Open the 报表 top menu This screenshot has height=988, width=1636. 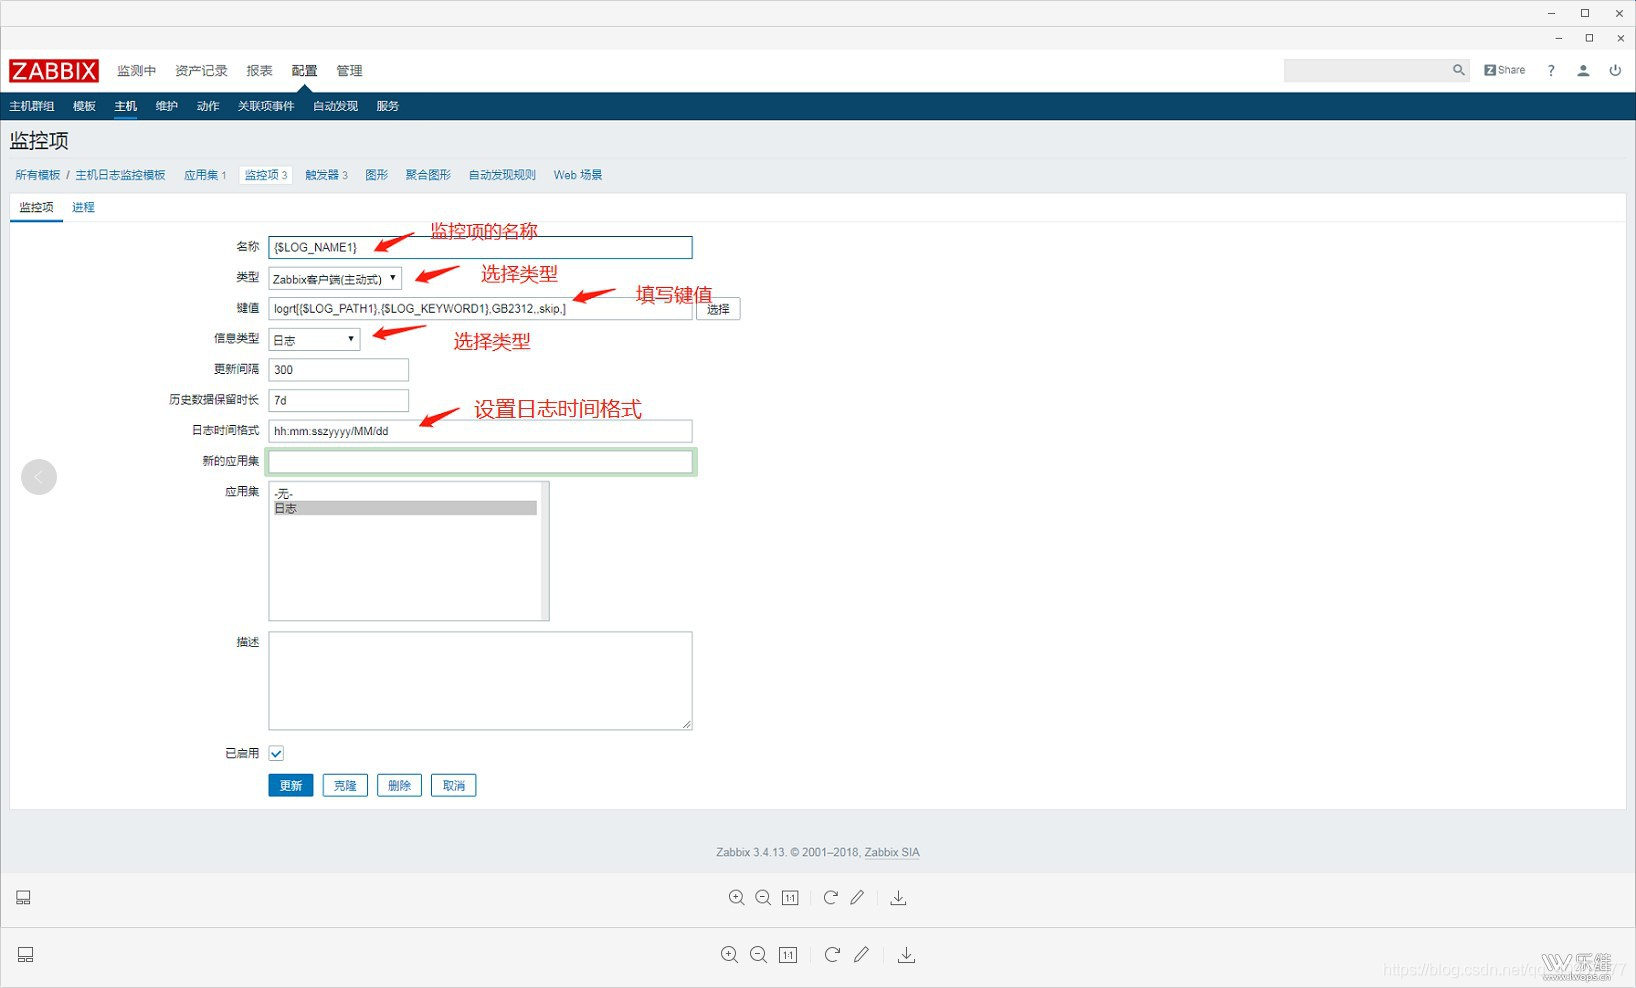(260, 71)
